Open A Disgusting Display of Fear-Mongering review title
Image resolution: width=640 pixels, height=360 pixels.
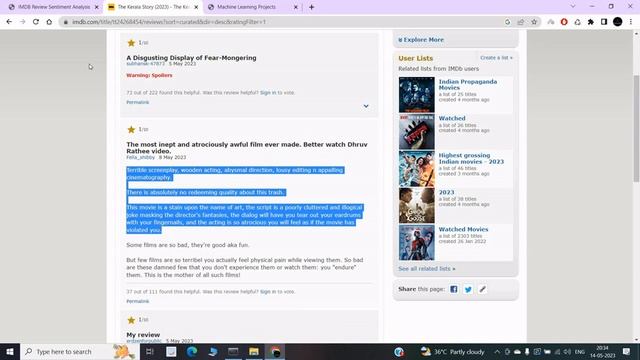[191, 58]
